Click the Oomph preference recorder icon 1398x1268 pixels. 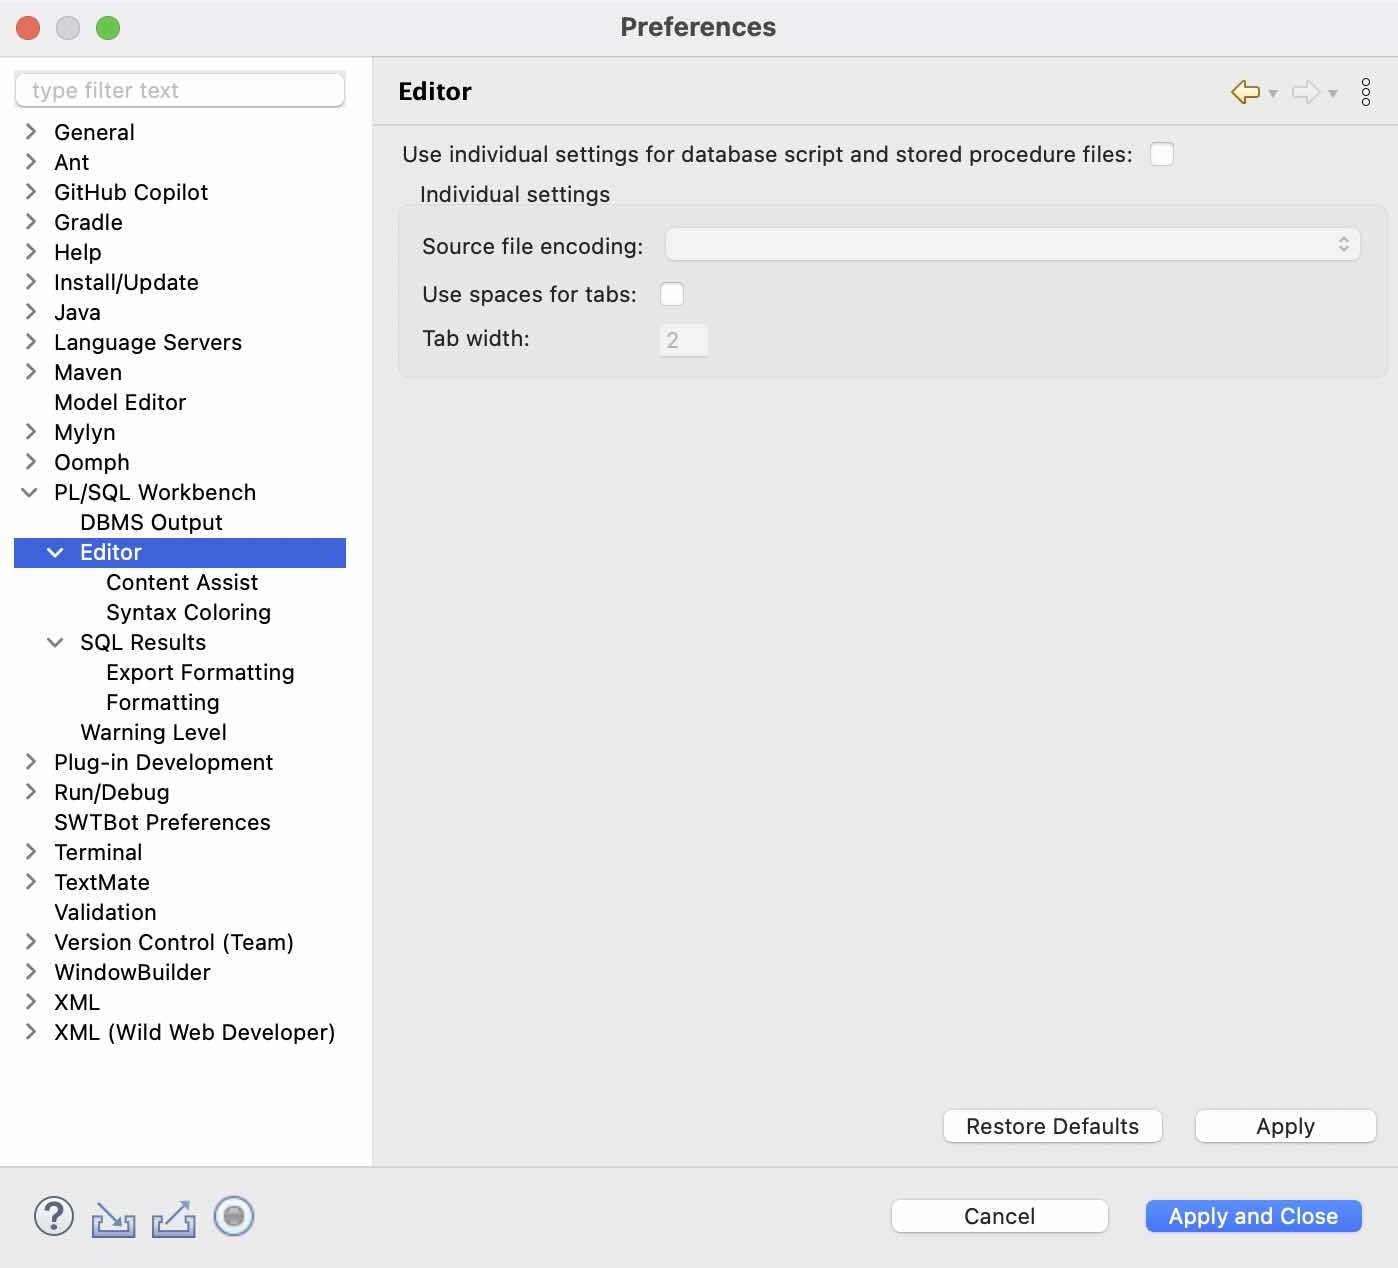(x=233, y=1217)
